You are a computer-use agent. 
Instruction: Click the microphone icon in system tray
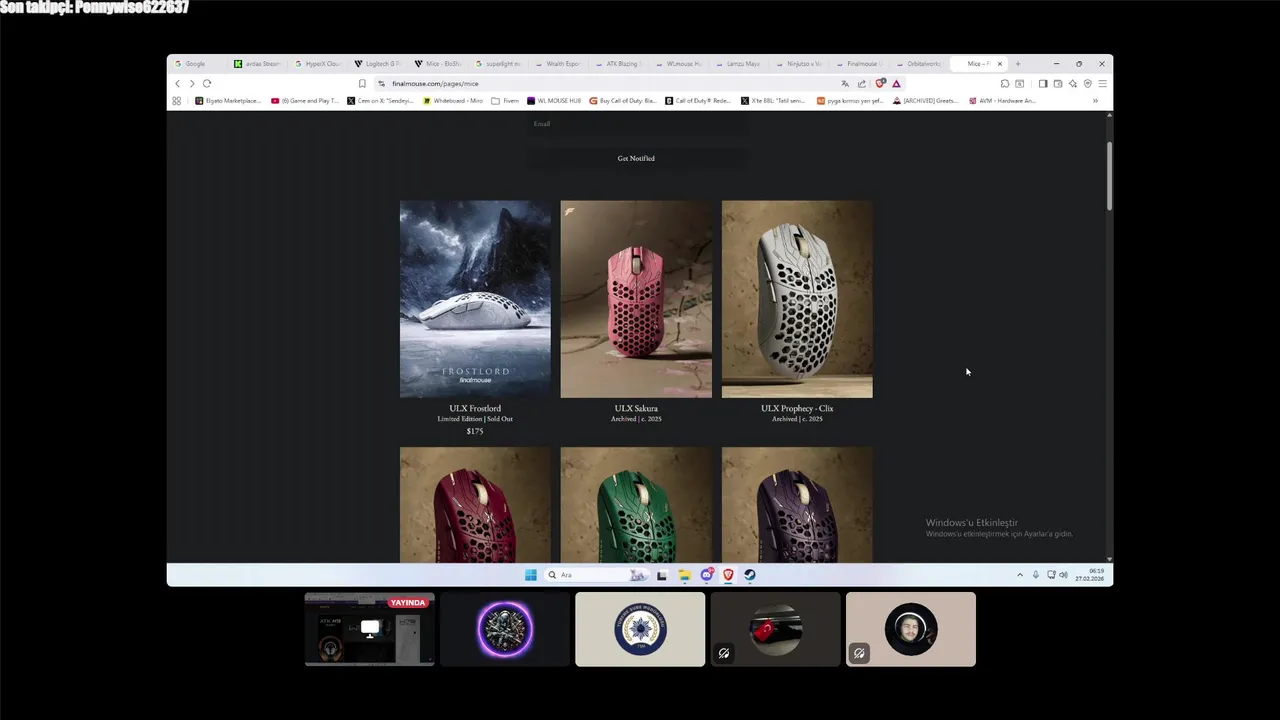(x=1036, y=575)
